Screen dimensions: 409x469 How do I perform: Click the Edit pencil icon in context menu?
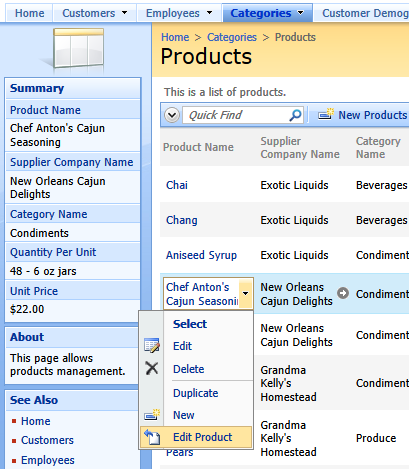(x=152, y=346)
